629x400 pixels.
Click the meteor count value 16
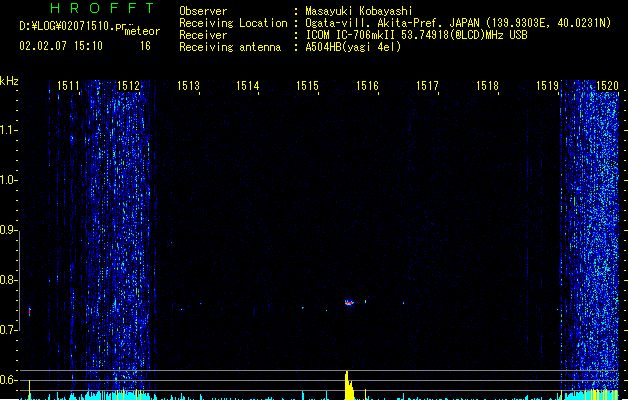click(x=145, y=46)
